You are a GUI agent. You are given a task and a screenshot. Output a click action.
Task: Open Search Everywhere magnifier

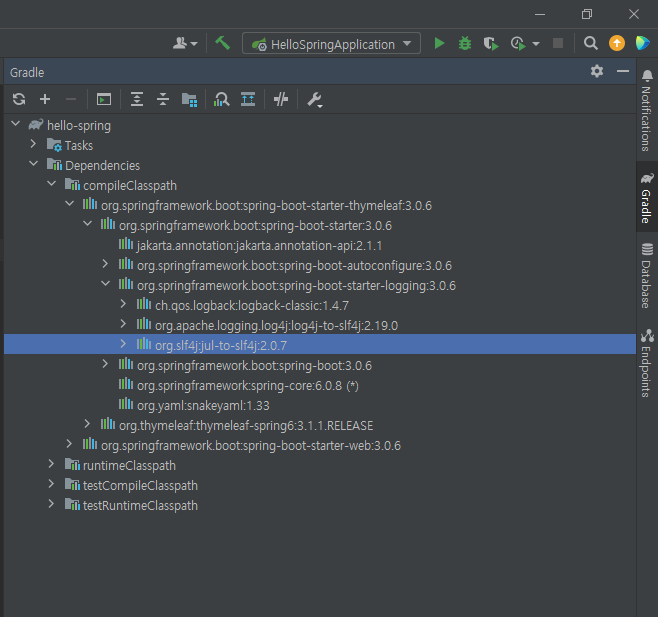591,43
